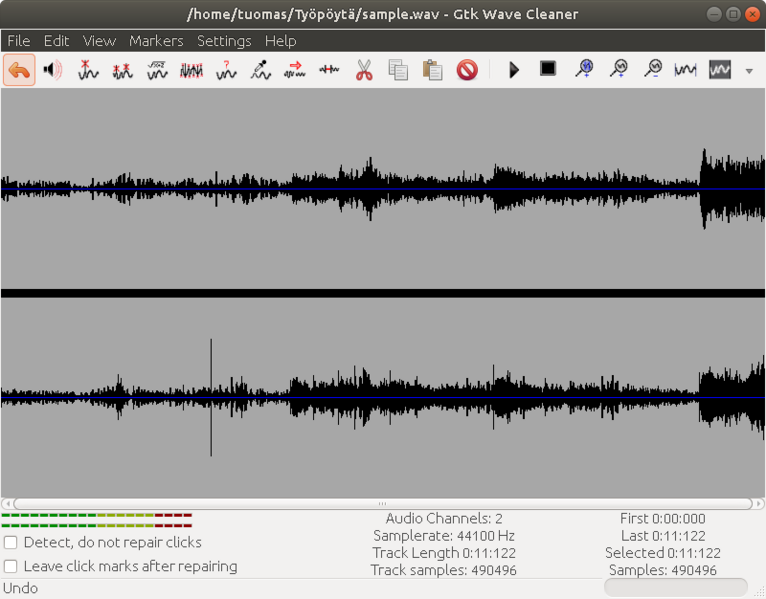Open the Settings menu
Viewport: 766px width, 599px height.
224,41
